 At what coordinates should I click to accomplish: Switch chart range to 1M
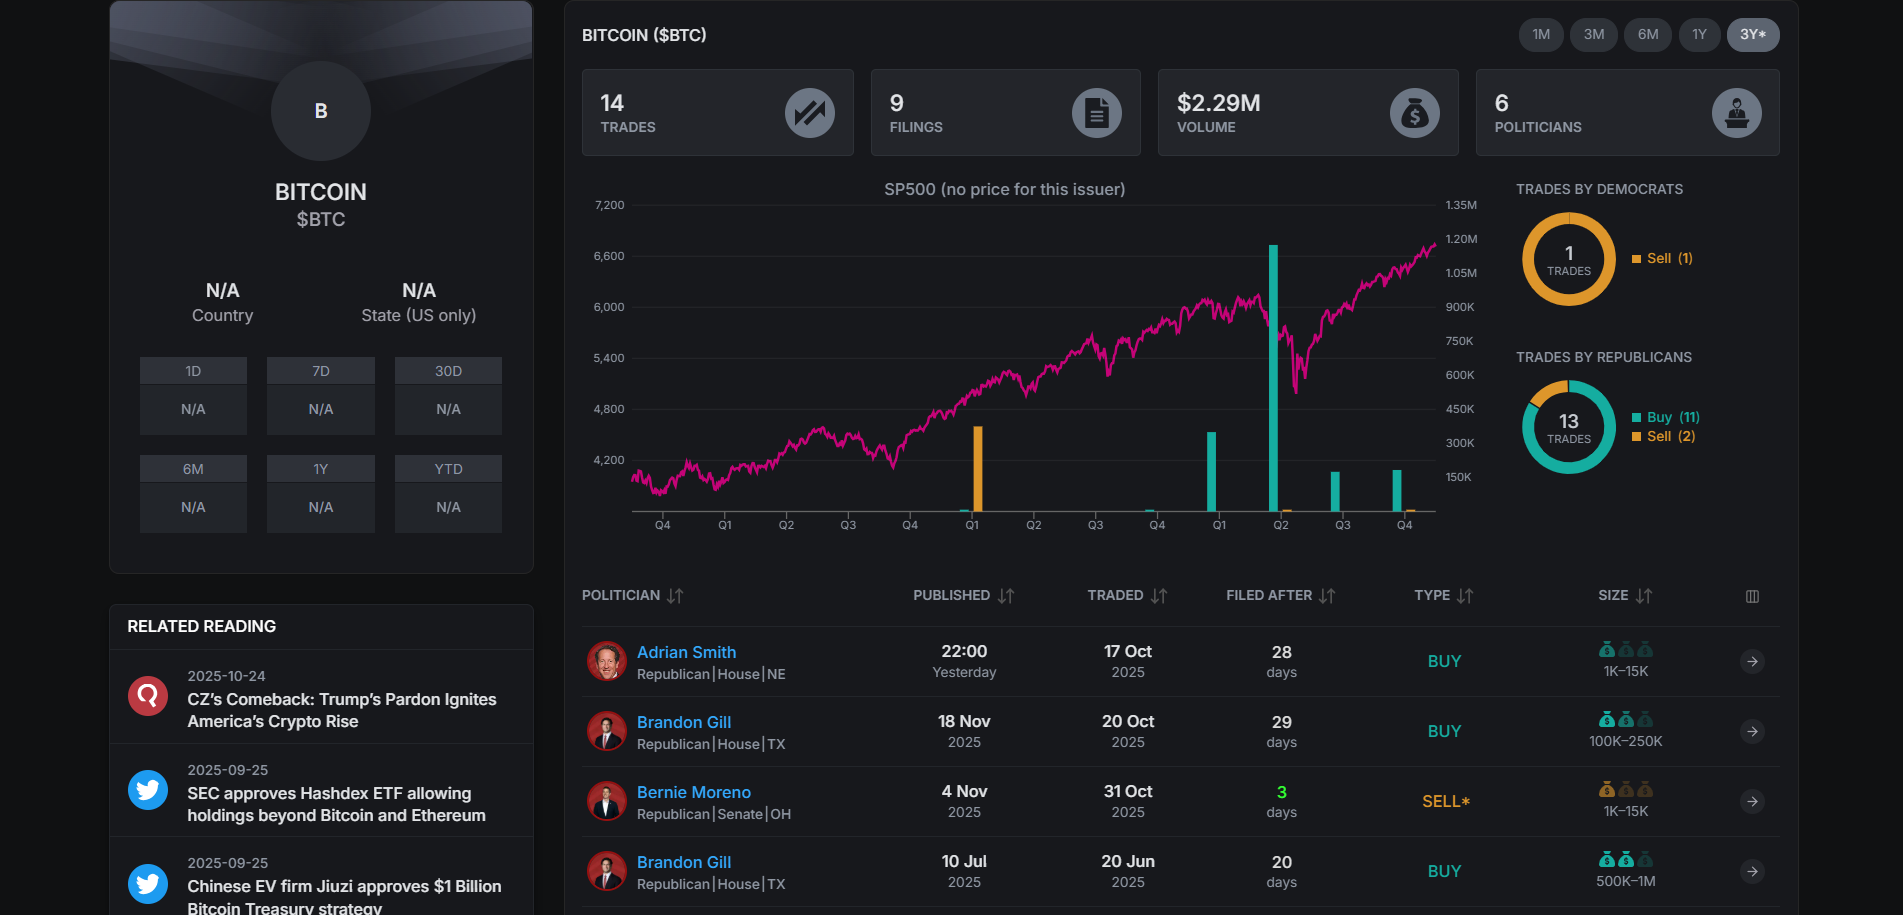[1541, 35]
